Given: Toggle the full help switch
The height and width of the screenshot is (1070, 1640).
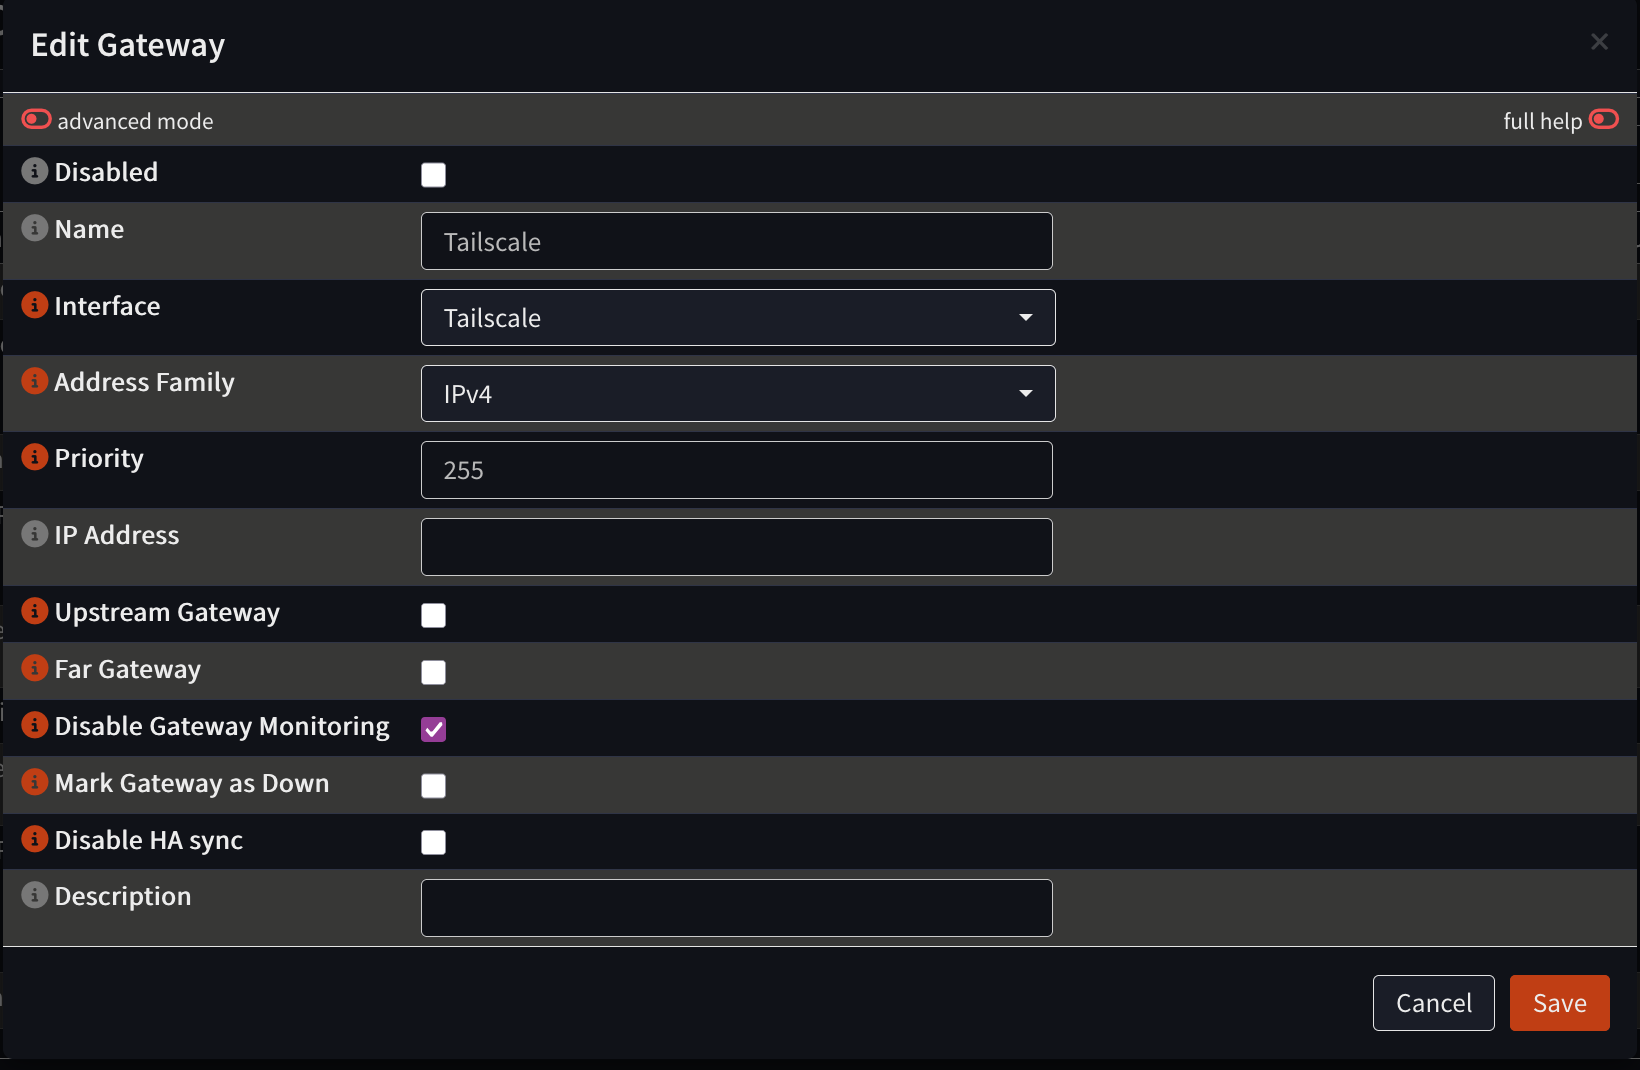Looking at the screenshot, I should (1604, 120).
